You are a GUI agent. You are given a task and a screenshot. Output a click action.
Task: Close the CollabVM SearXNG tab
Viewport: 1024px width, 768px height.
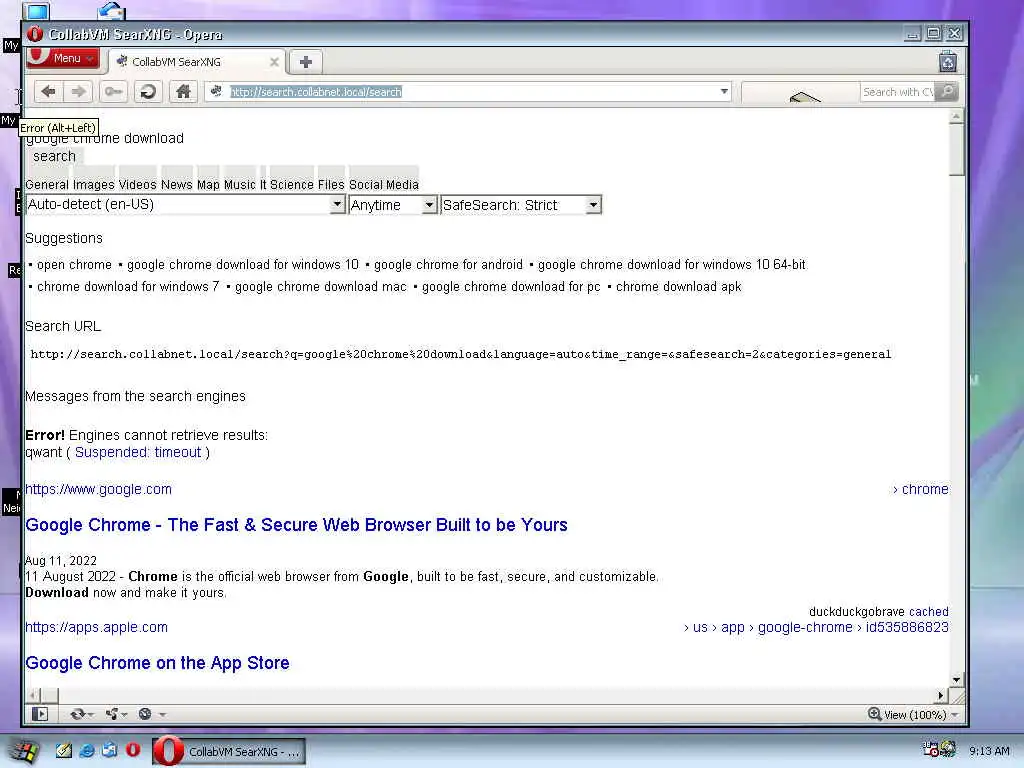[x=274, y=62]
